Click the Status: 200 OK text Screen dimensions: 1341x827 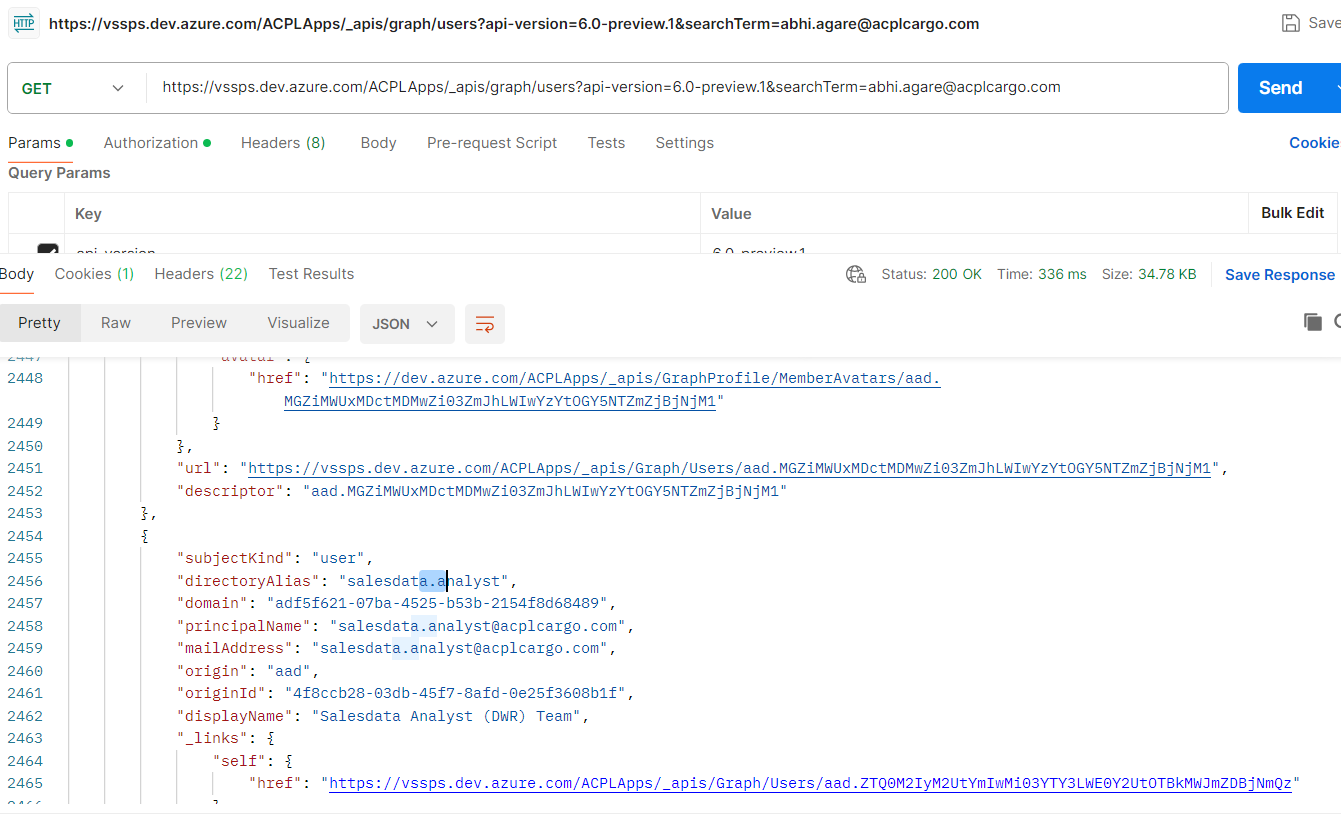931,274
